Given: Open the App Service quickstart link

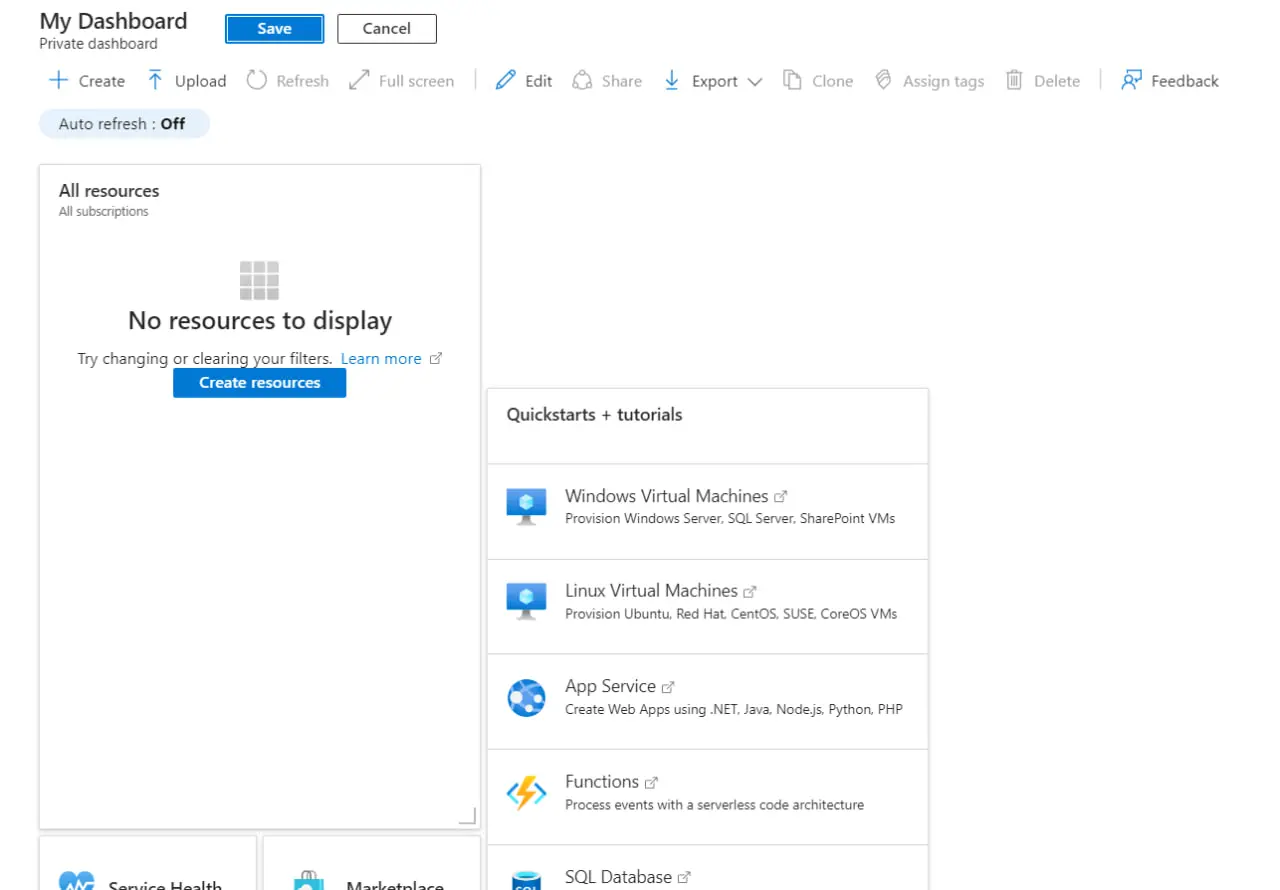Looking at the screenshot, I should [x=610, y=686].
